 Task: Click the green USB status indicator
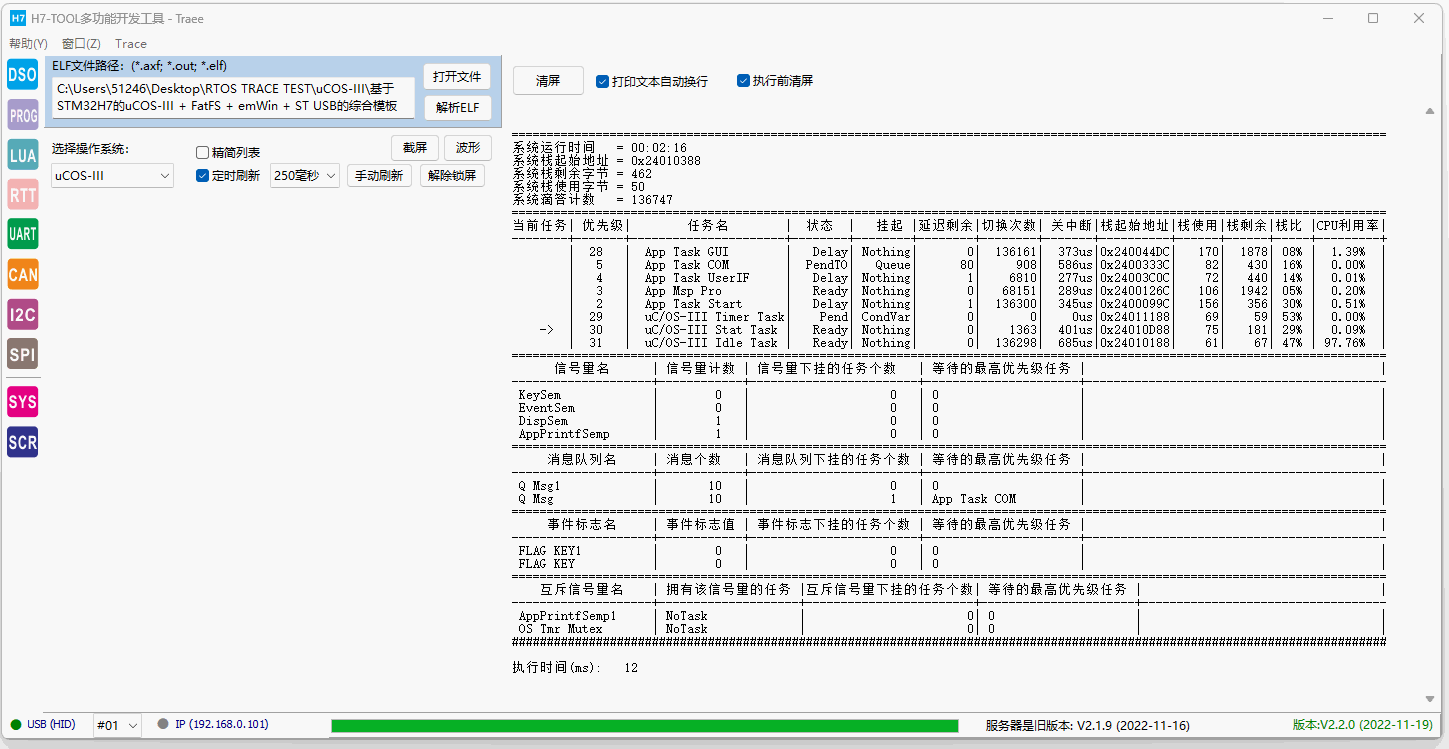click(x=16, y=724)
